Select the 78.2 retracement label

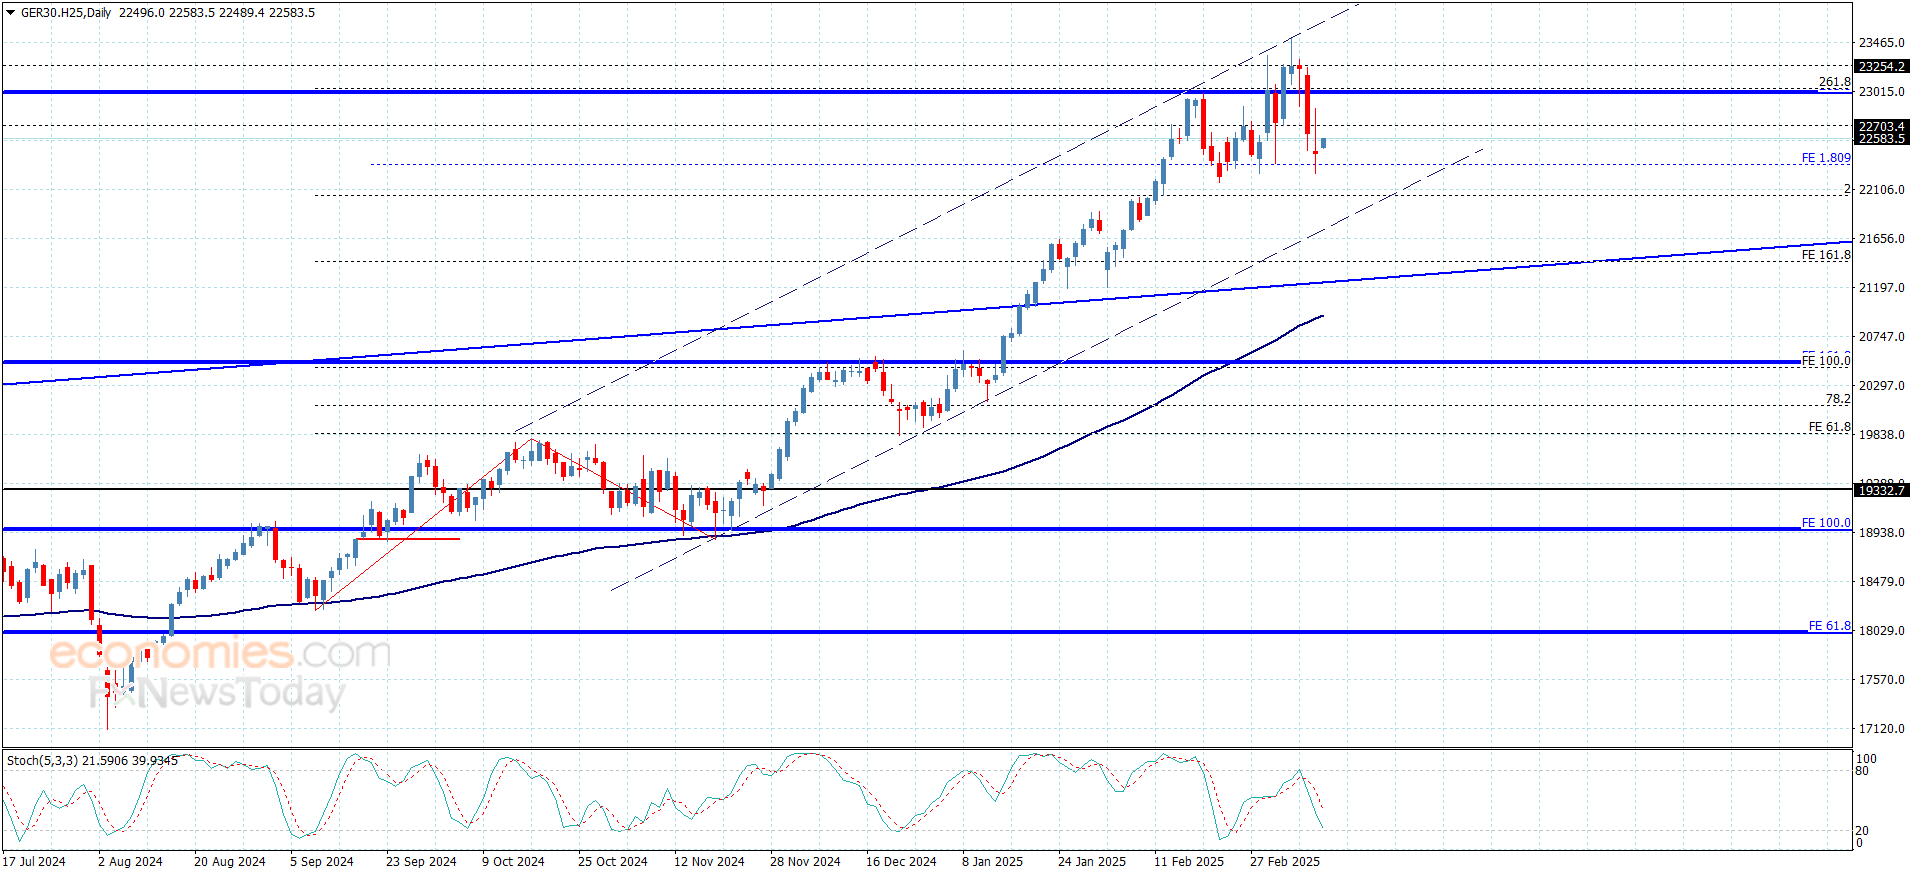tap(1838, 399)
